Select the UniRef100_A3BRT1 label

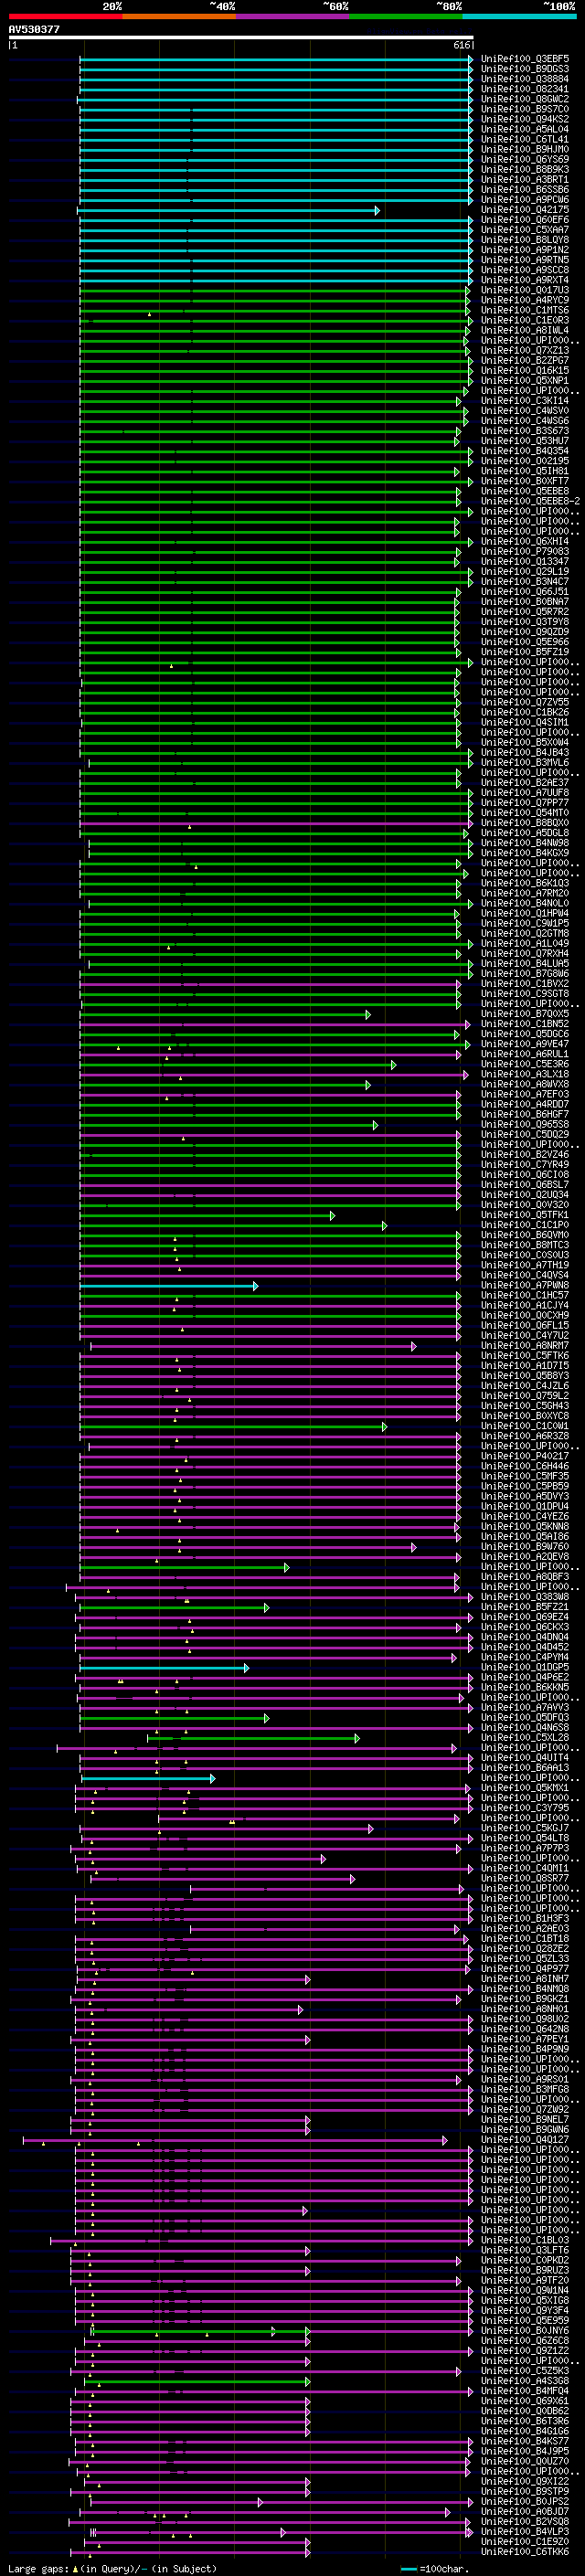coord(525,179)
